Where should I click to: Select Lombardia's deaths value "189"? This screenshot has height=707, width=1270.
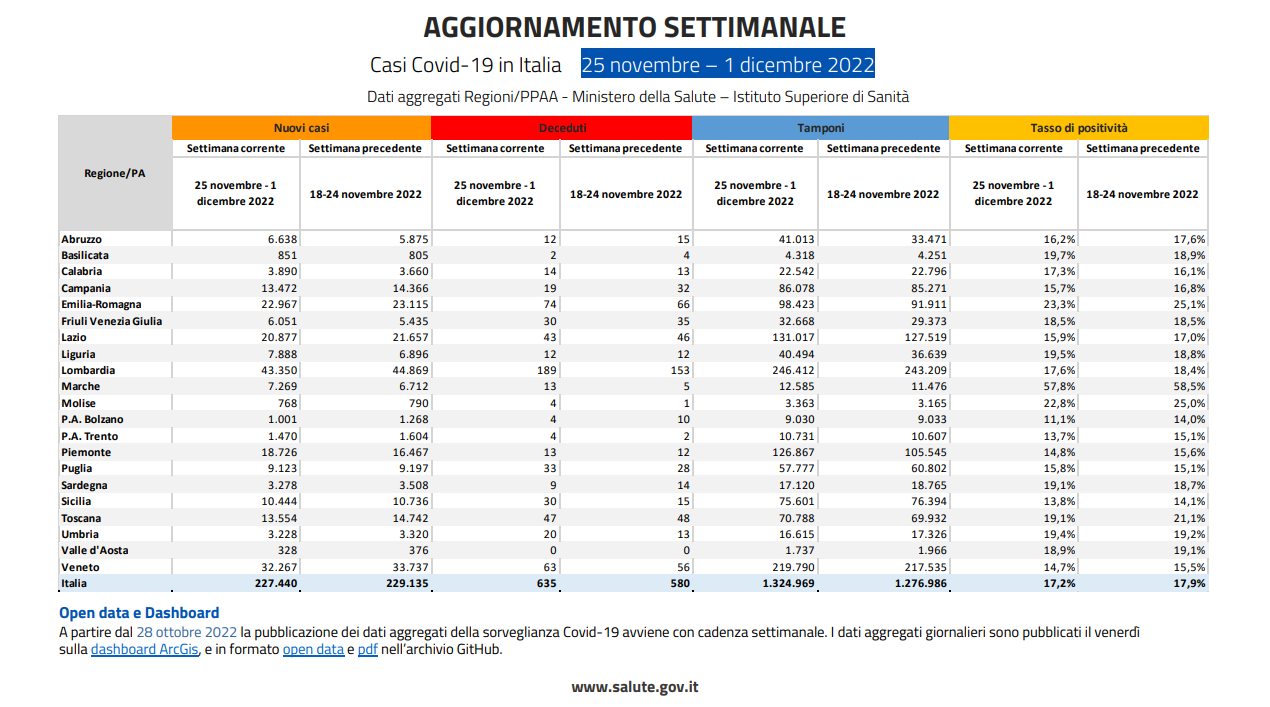(549, 370)
